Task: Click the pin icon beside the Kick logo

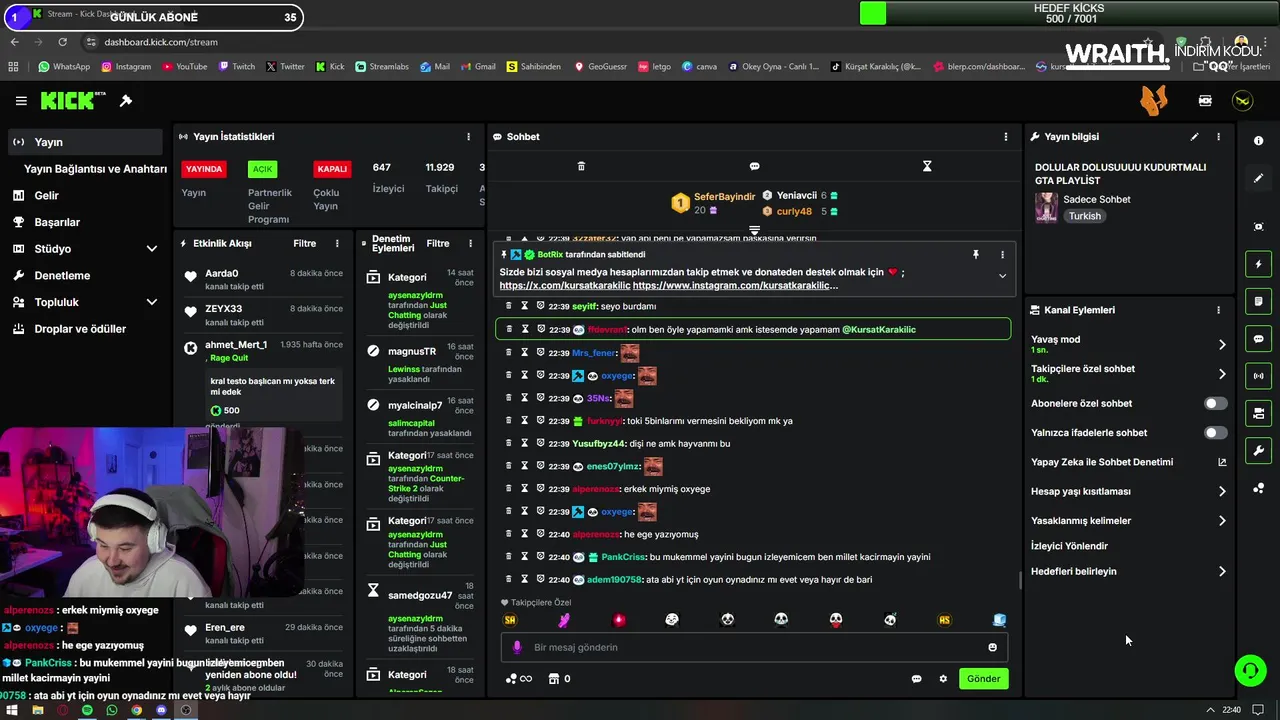Action: (126, 101)
